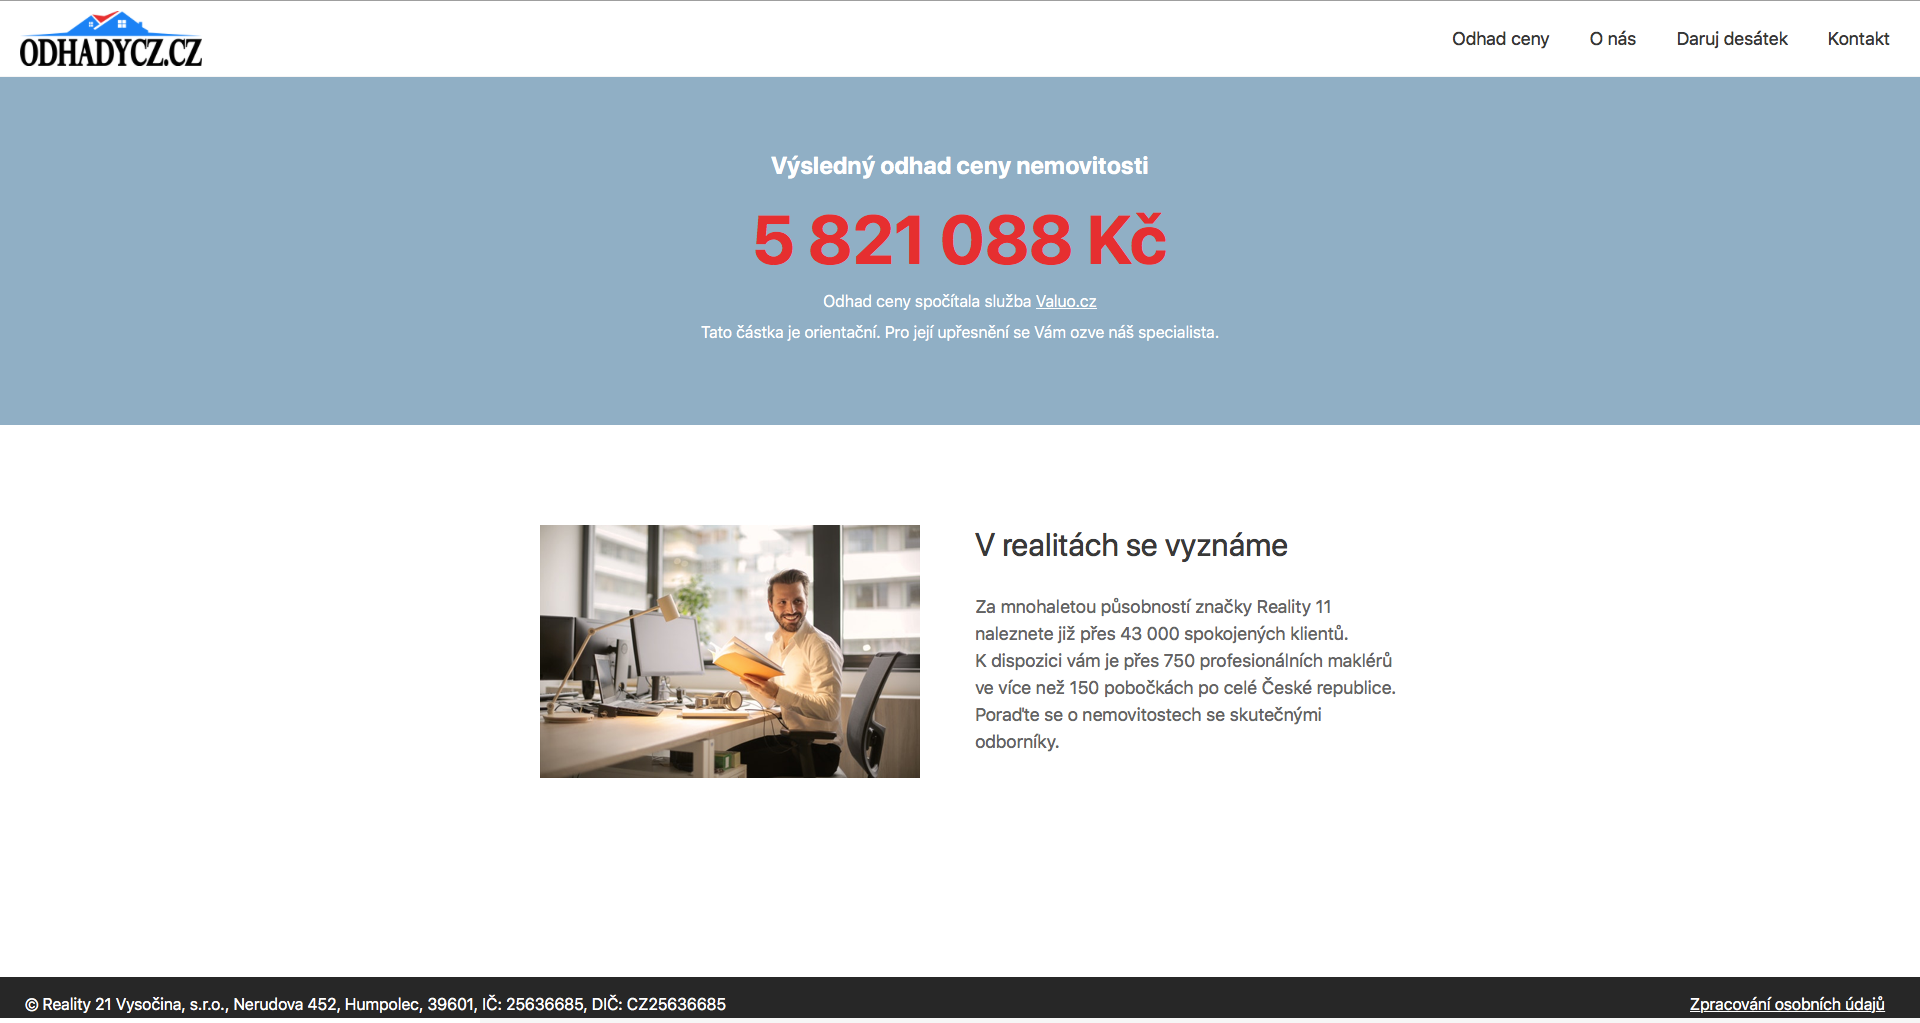Select the price 5 821 088 Kč
The image size is (1920, 1023).
click(x=960, y=240)
